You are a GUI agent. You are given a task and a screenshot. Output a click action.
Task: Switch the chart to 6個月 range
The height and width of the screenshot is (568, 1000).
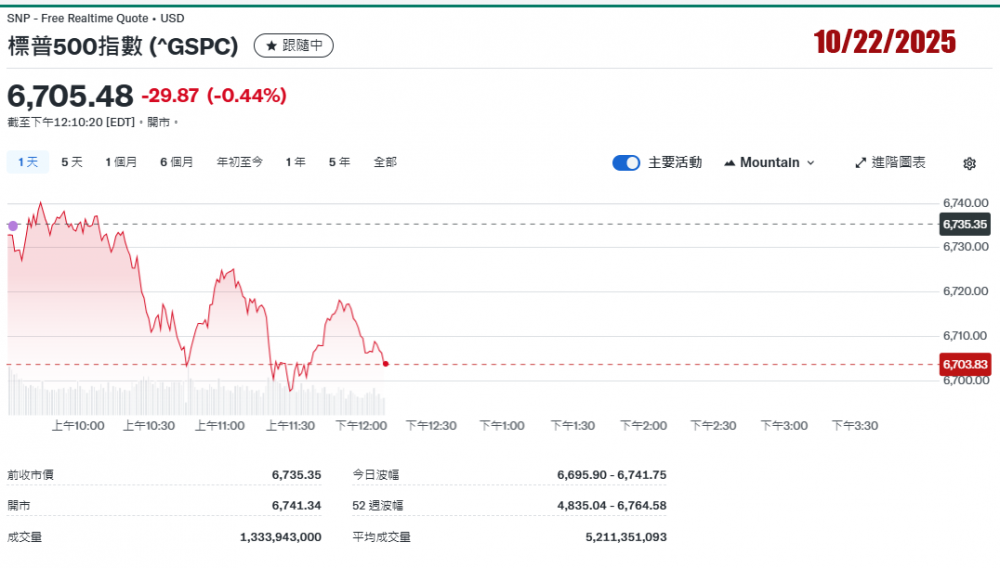pyautogui.click(x=177, y=162)
